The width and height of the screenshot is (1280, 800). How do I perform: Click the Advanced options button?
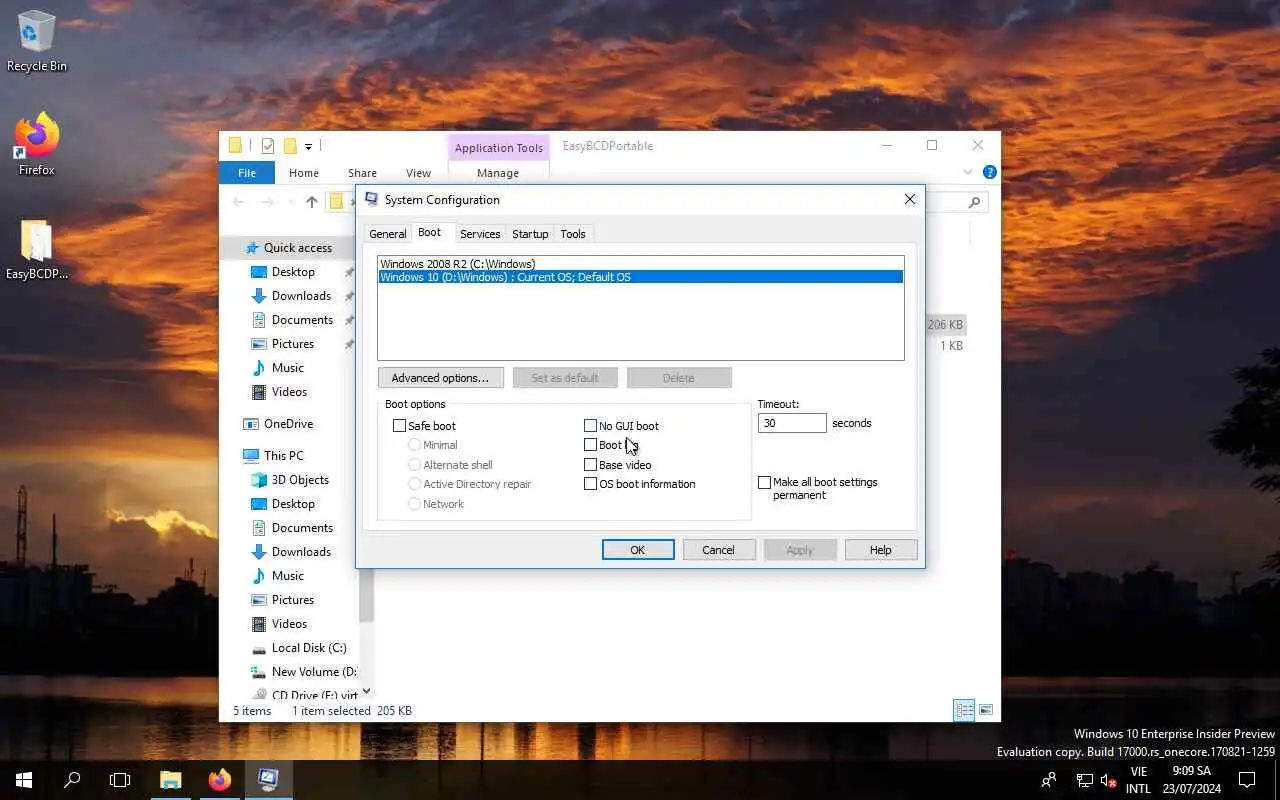click(x=440, y=378)
